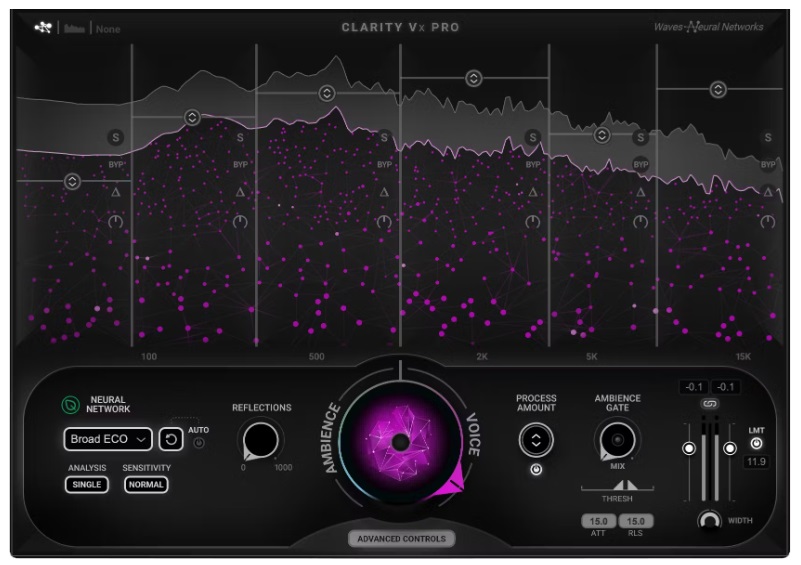Click the right output fader handle

click(730, 449)
